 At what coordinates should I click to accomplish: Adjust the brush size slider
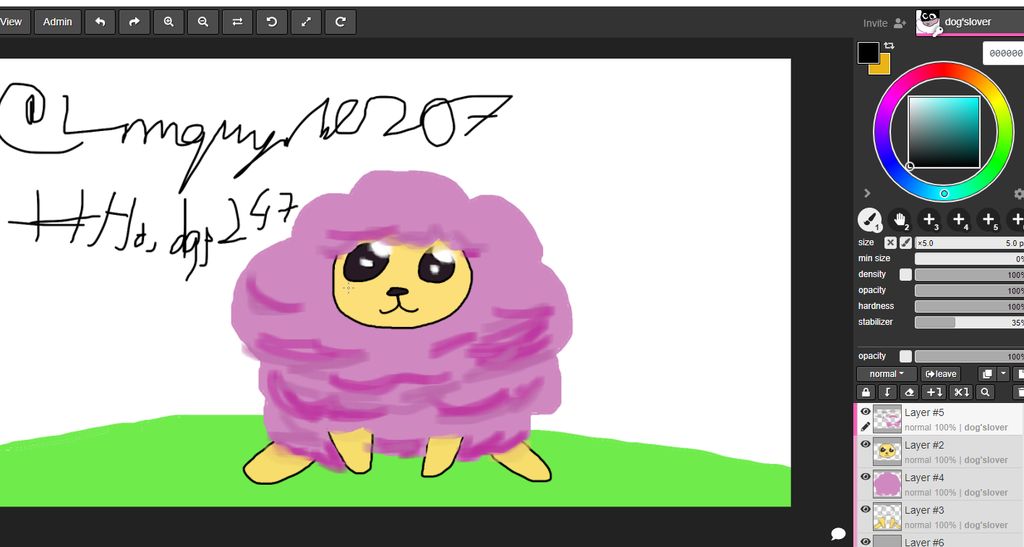click(x=969, y=243)
